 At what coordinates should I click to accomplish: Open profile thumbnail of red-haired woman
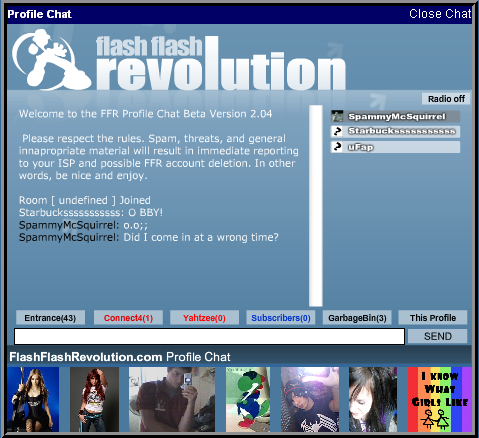(x=94, y=399)
